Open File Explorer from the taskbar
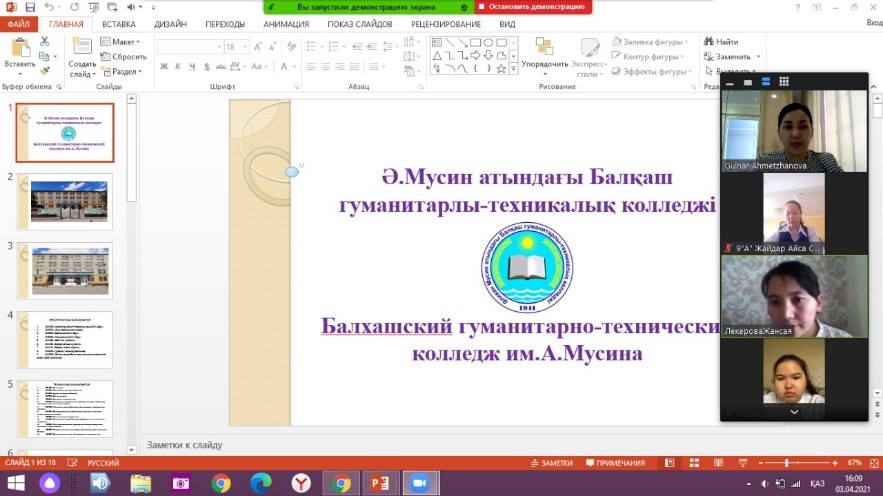883x496 pixels. 140,483
